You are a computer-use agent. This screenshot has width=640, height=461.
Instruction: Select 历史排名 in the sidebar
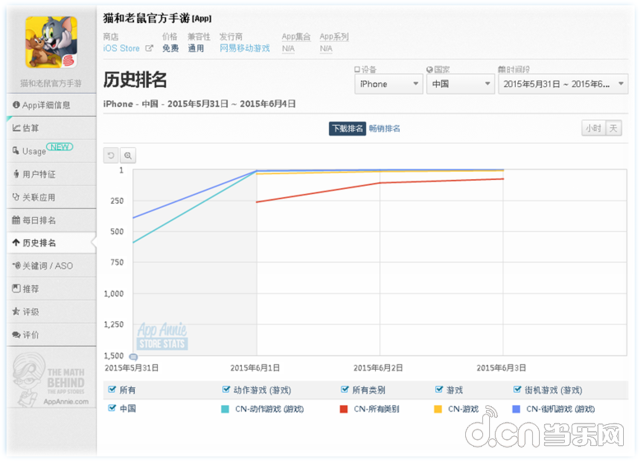pos(52,243)
